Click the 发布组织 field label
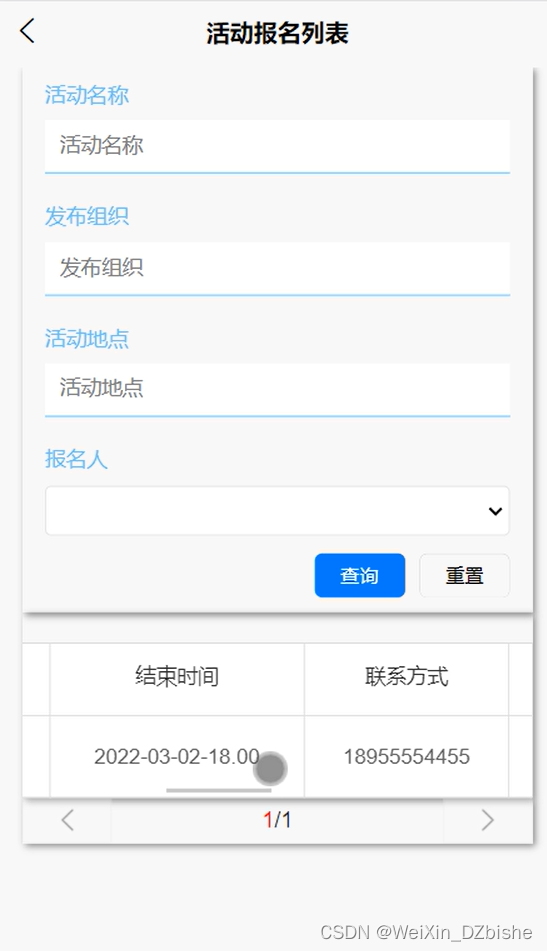The height and width of the screenshot is (951, 547). pos(87,217)
